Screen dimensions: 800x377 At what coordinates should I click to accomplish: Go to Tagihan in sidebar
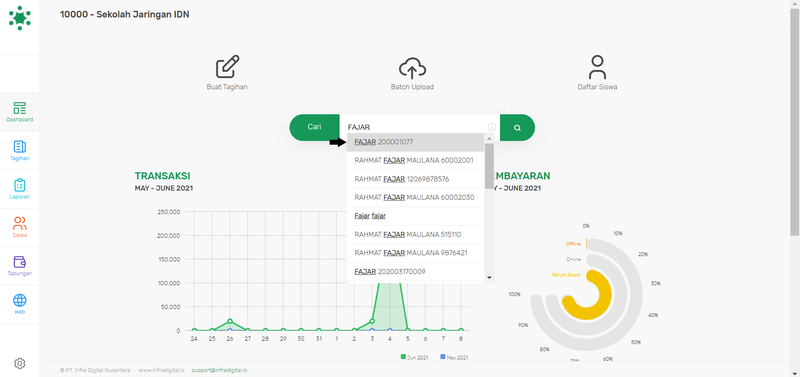tap(20, 150)
